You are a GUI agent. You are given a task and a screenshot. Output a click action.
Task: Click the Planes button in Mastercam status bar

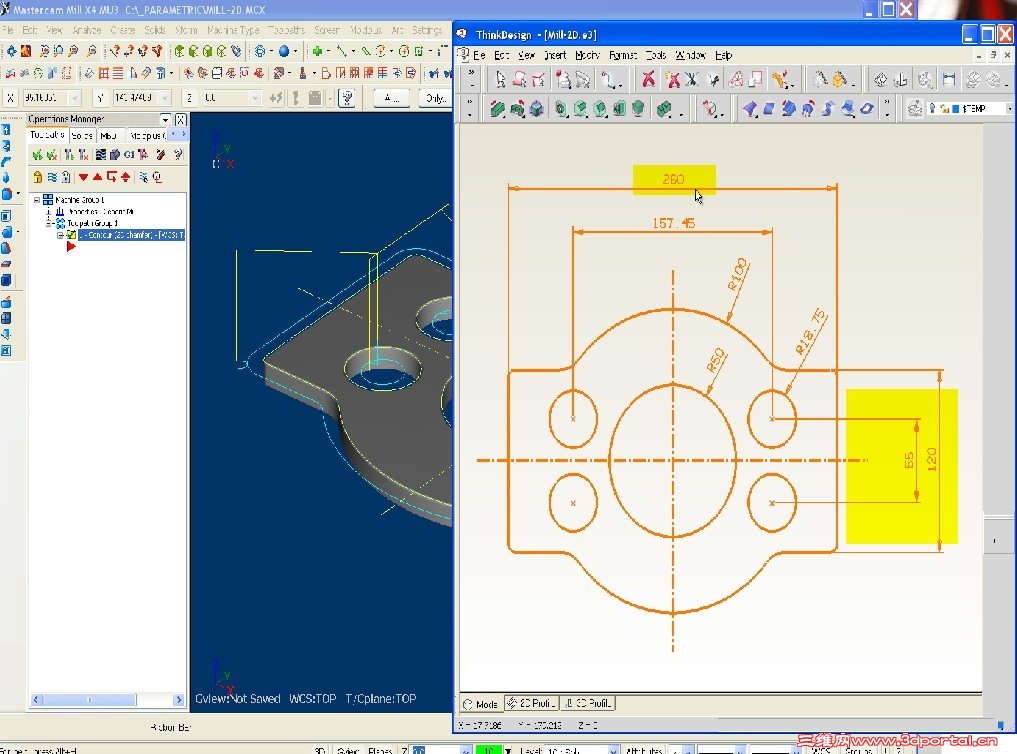click(379, 750)
